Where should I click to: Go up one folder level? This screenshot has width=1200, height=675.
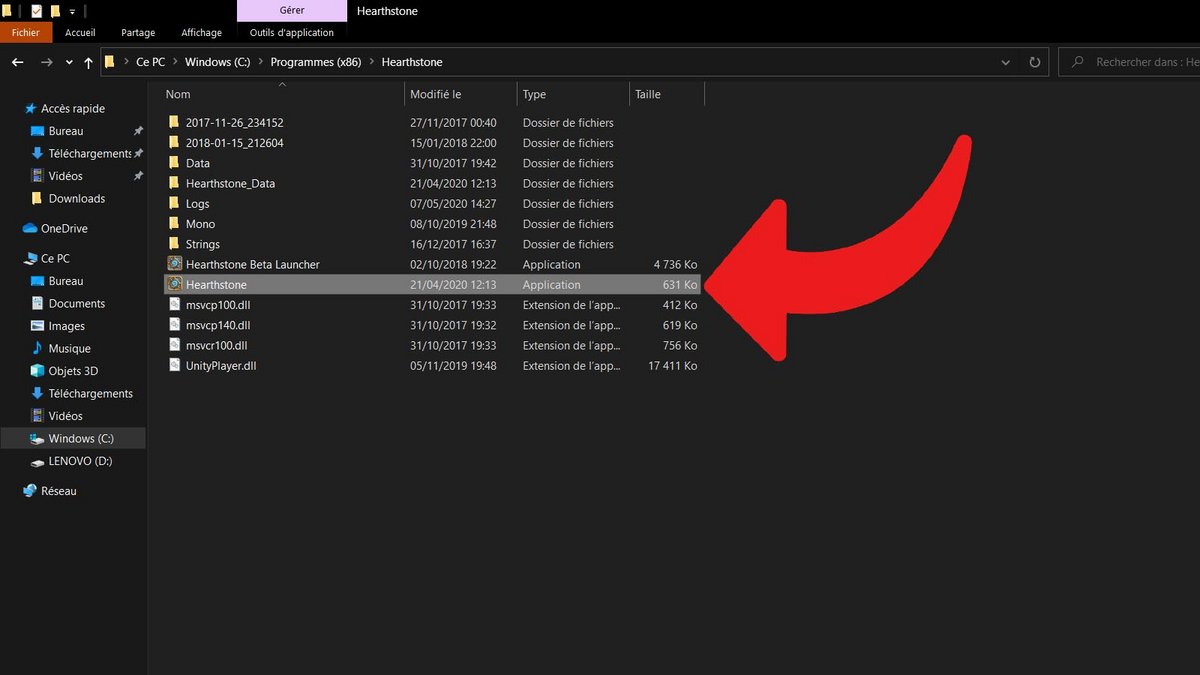click(88, 62)
